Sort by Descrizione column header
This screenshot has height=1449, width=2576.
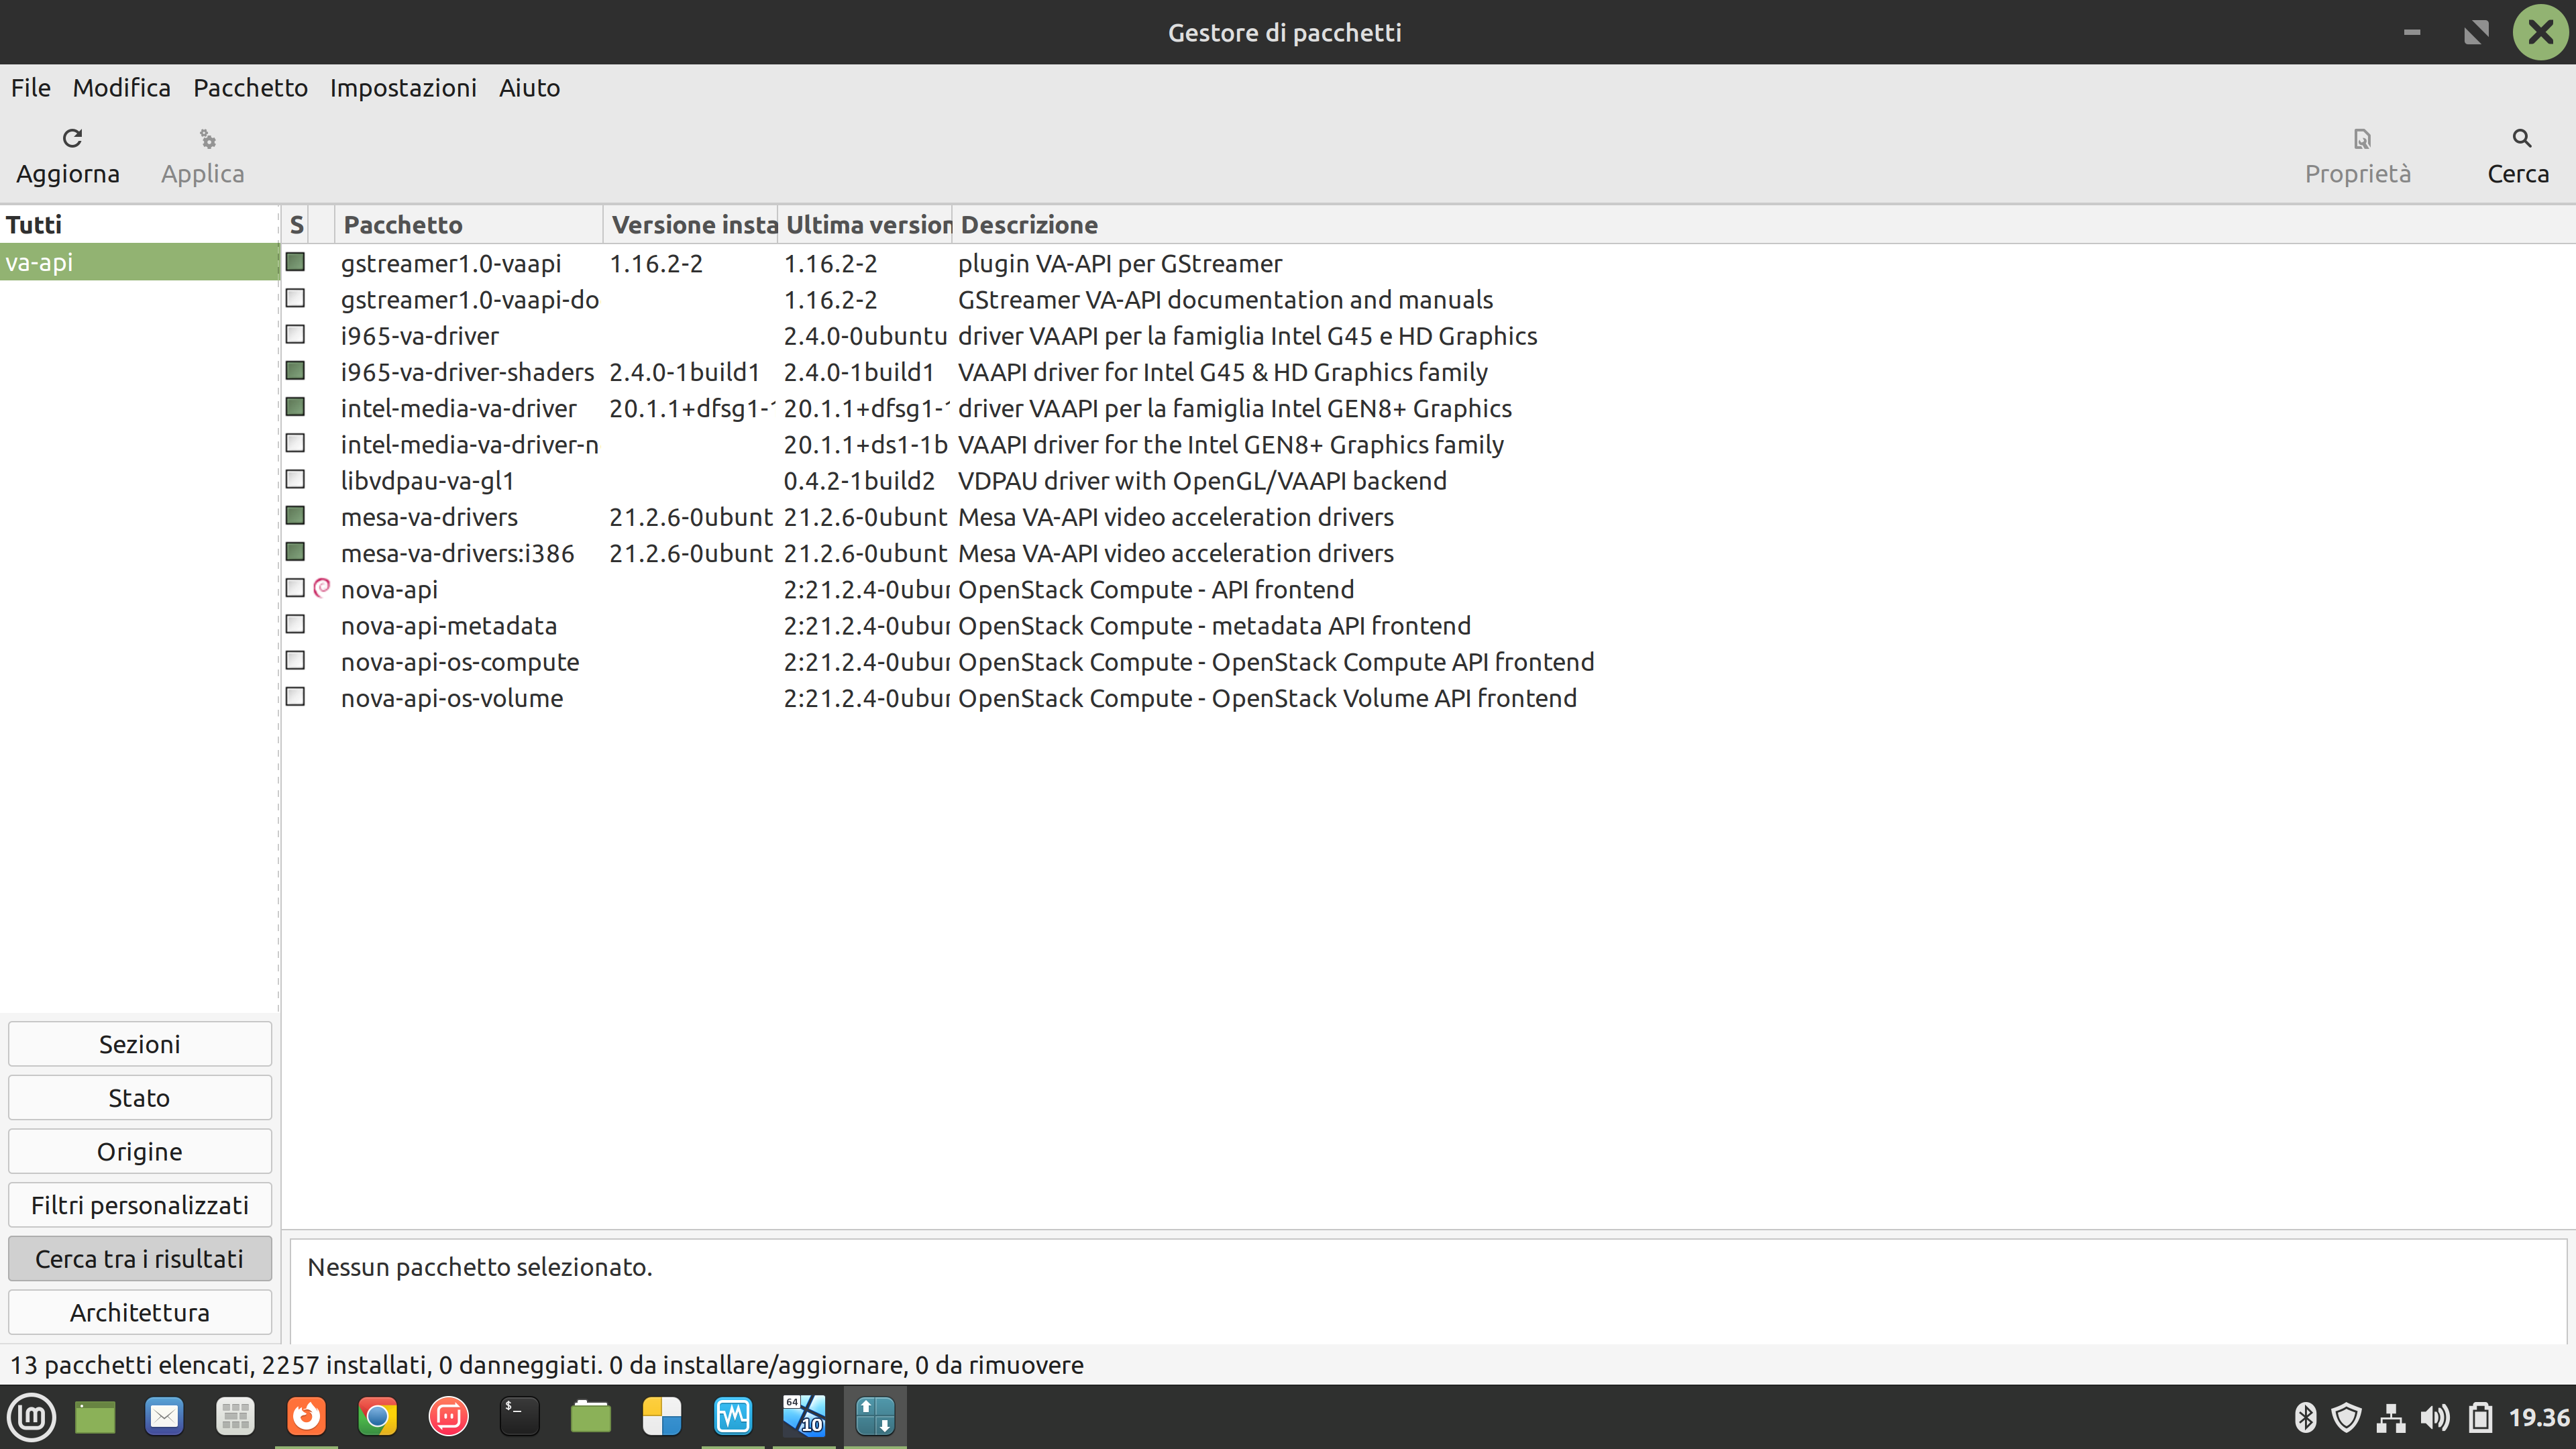tap(1028, 225)
